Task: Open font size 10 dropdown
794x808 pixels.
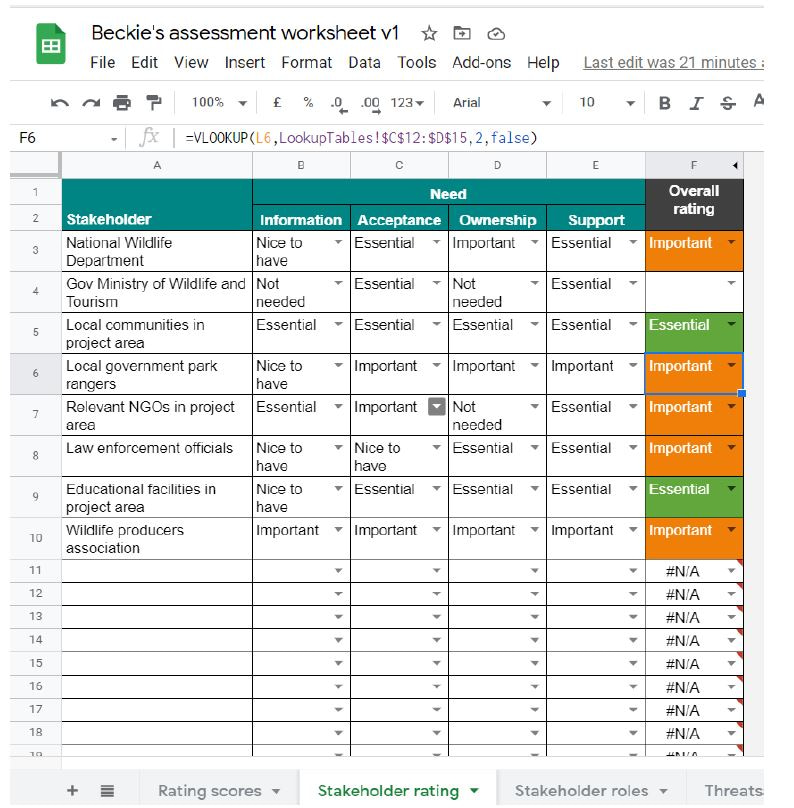Action: click(606, 103)
